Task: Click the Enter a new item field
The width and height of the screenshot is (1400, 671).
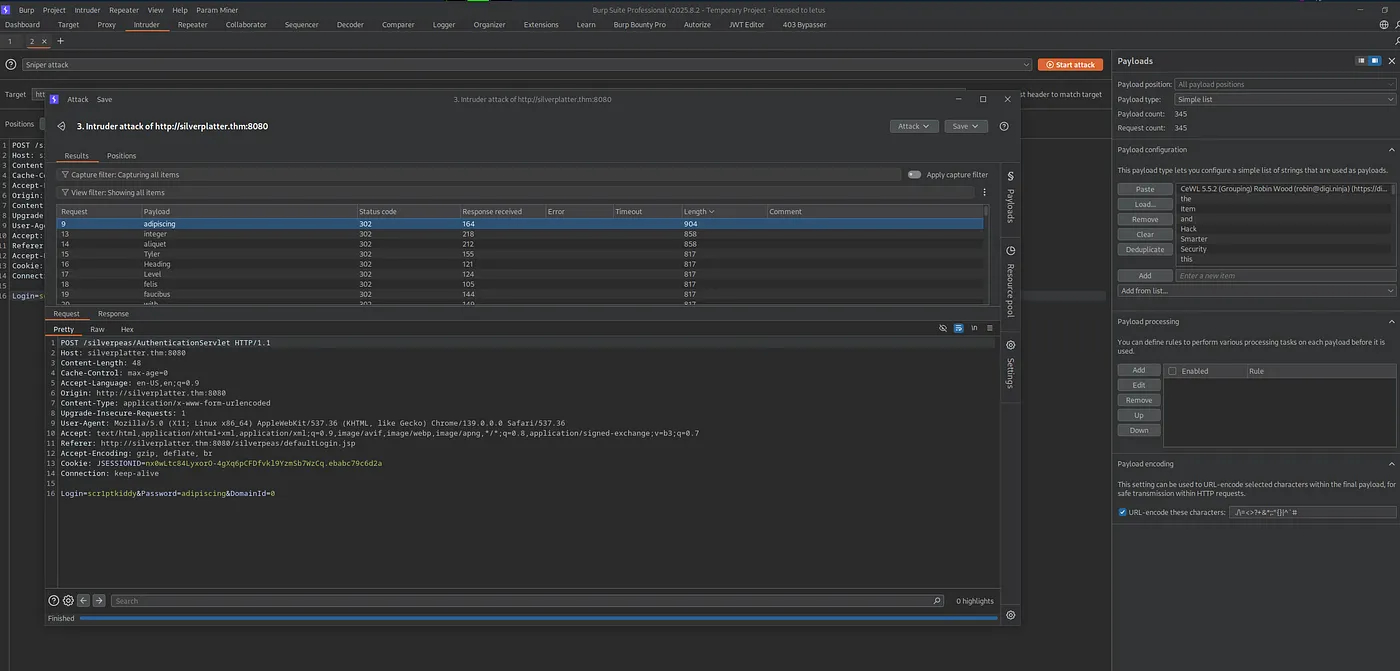Action: coord(1285,275)
